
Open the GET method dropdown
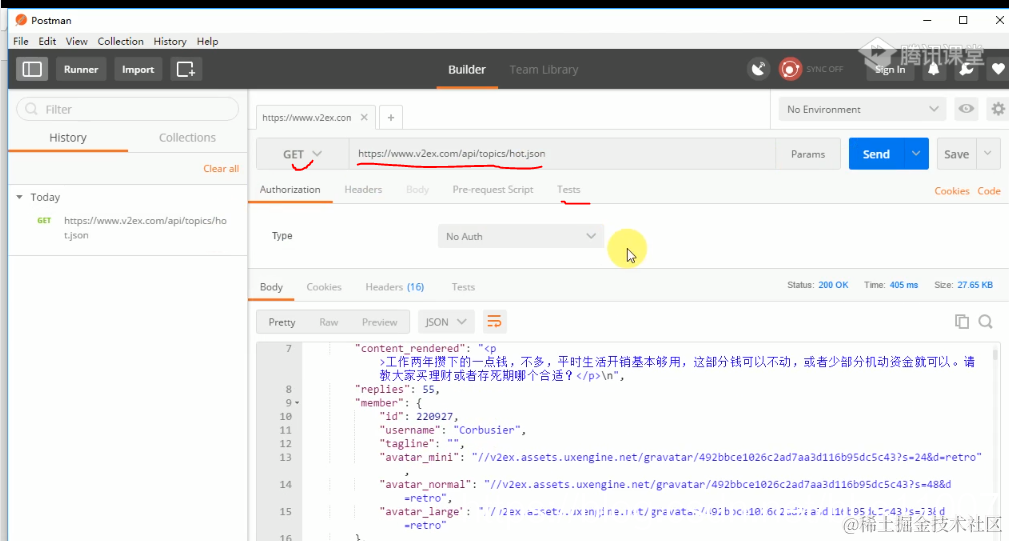click(302, 154)
